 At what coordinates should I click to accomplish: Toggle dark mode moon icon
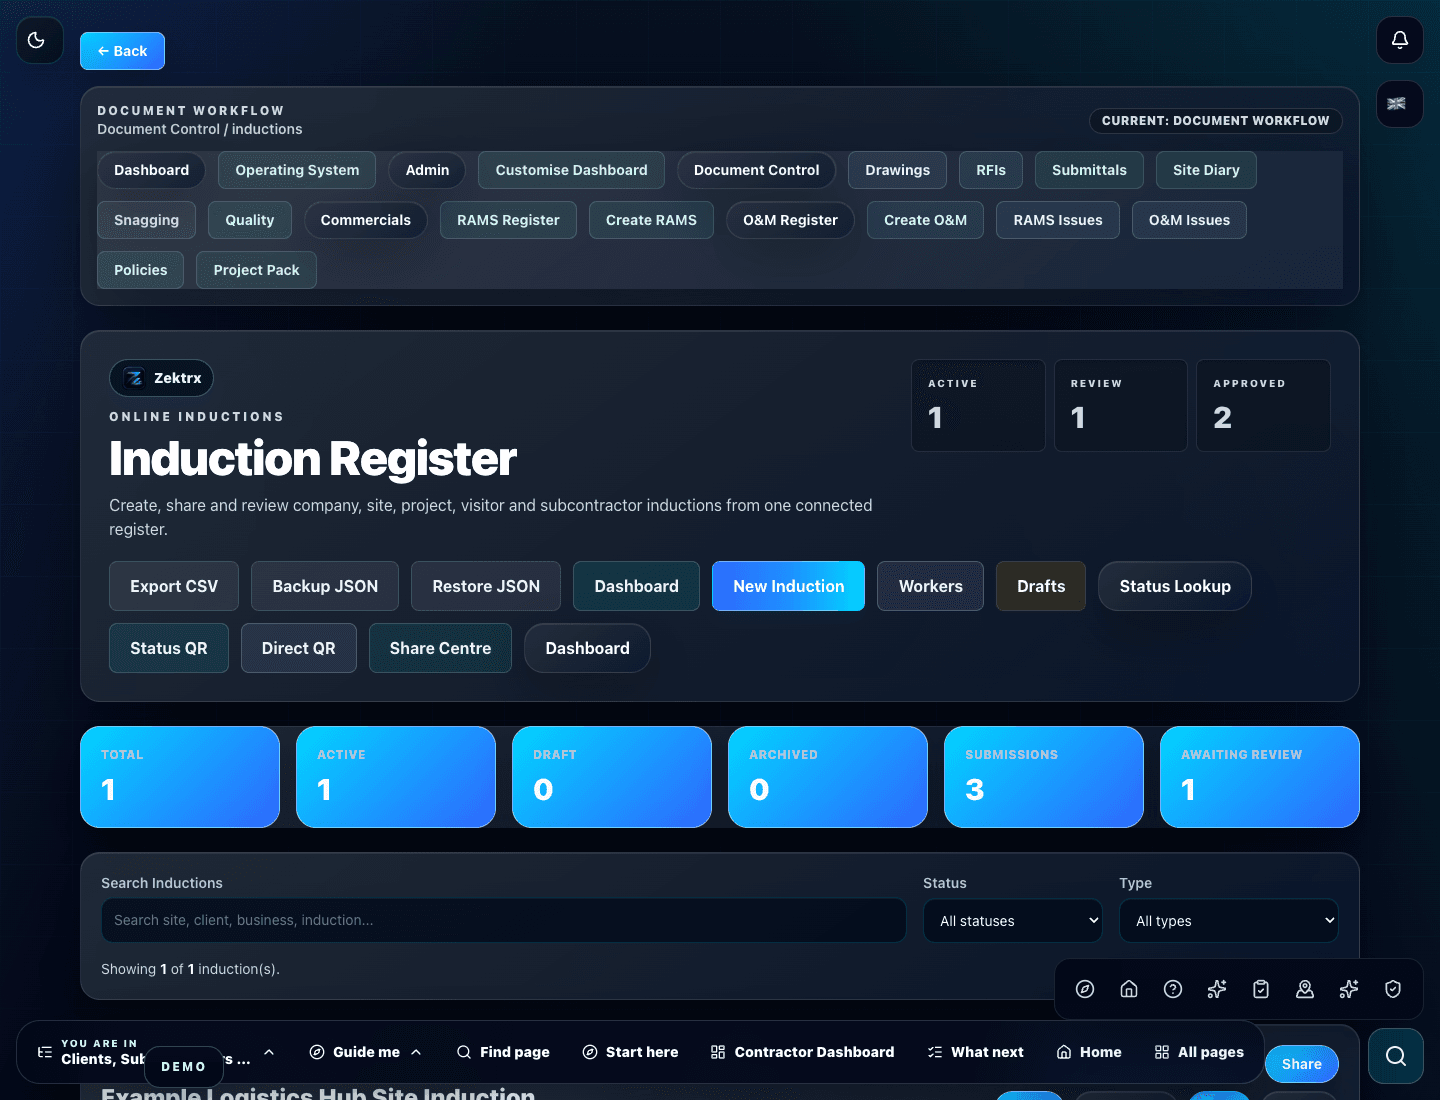coord(40,40)
